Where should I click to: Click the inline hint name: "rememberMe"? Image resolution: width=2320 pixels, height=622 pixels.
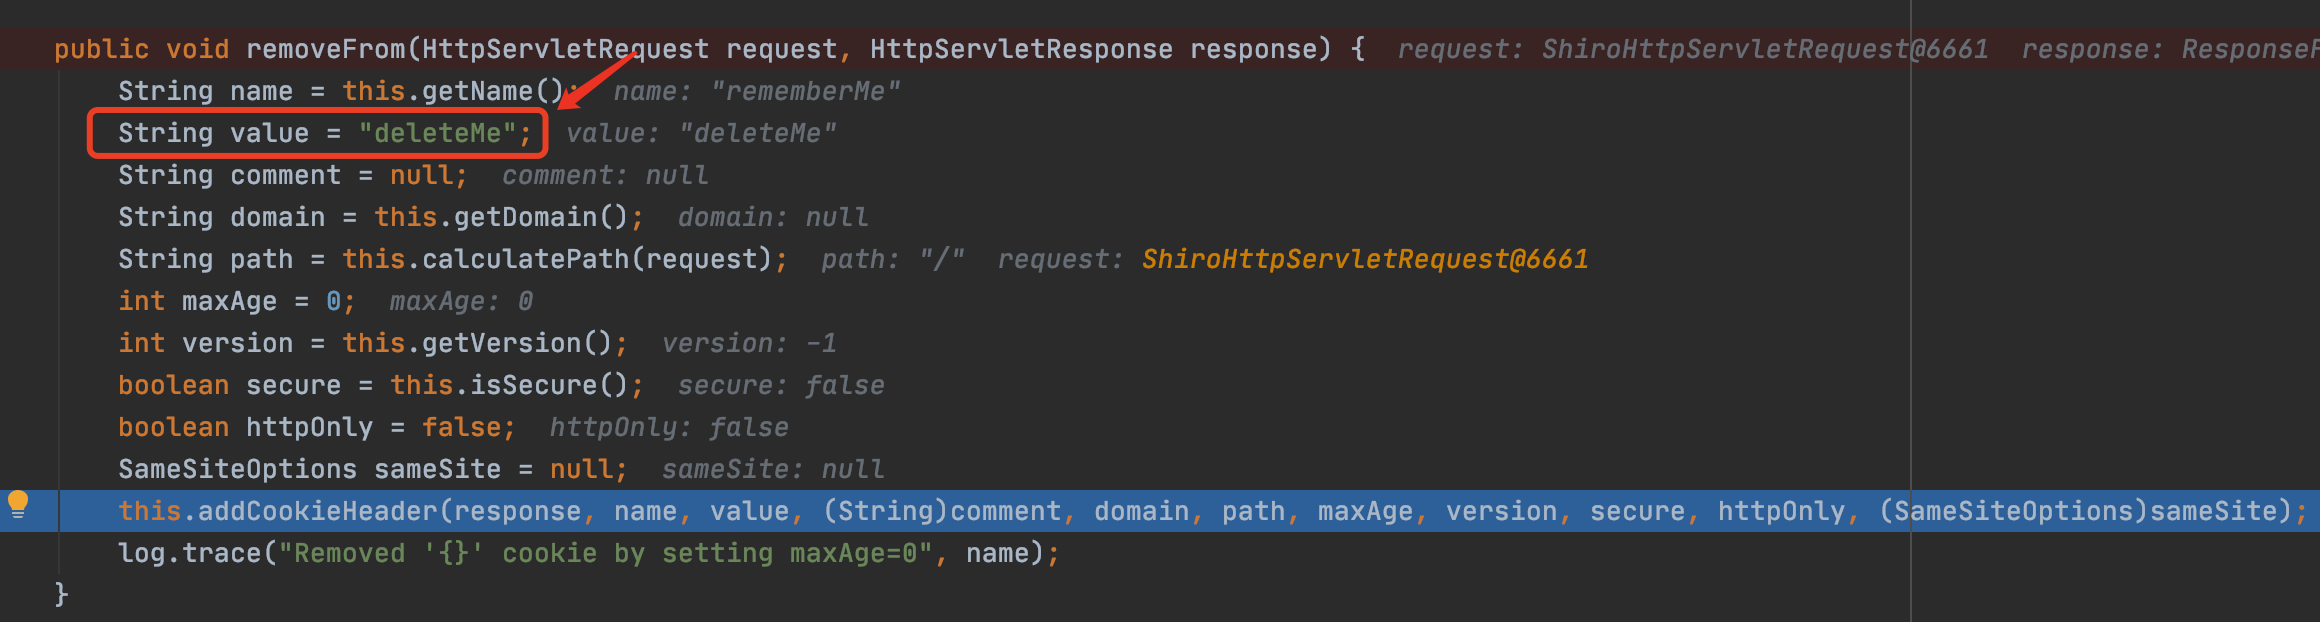[x=756, y=91]
